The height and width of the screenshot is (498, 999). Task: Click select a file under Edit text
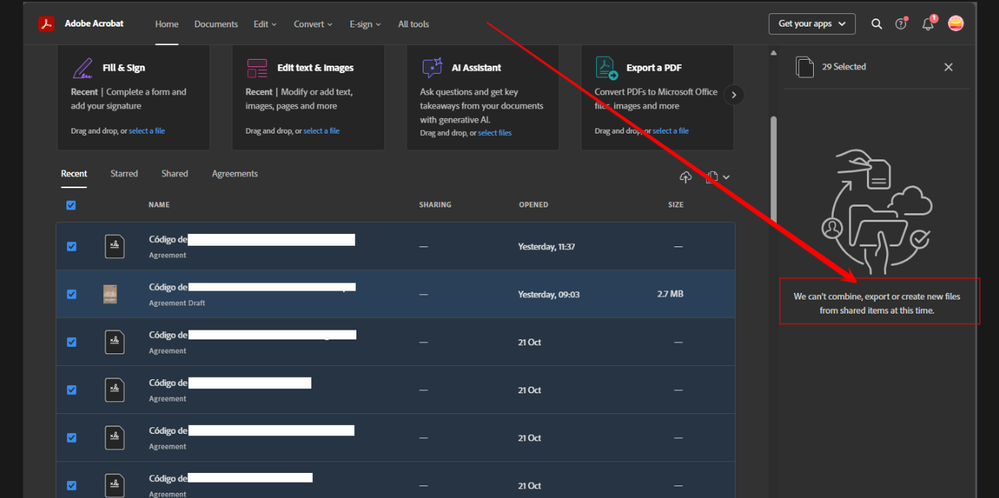(x=322, y=131)
